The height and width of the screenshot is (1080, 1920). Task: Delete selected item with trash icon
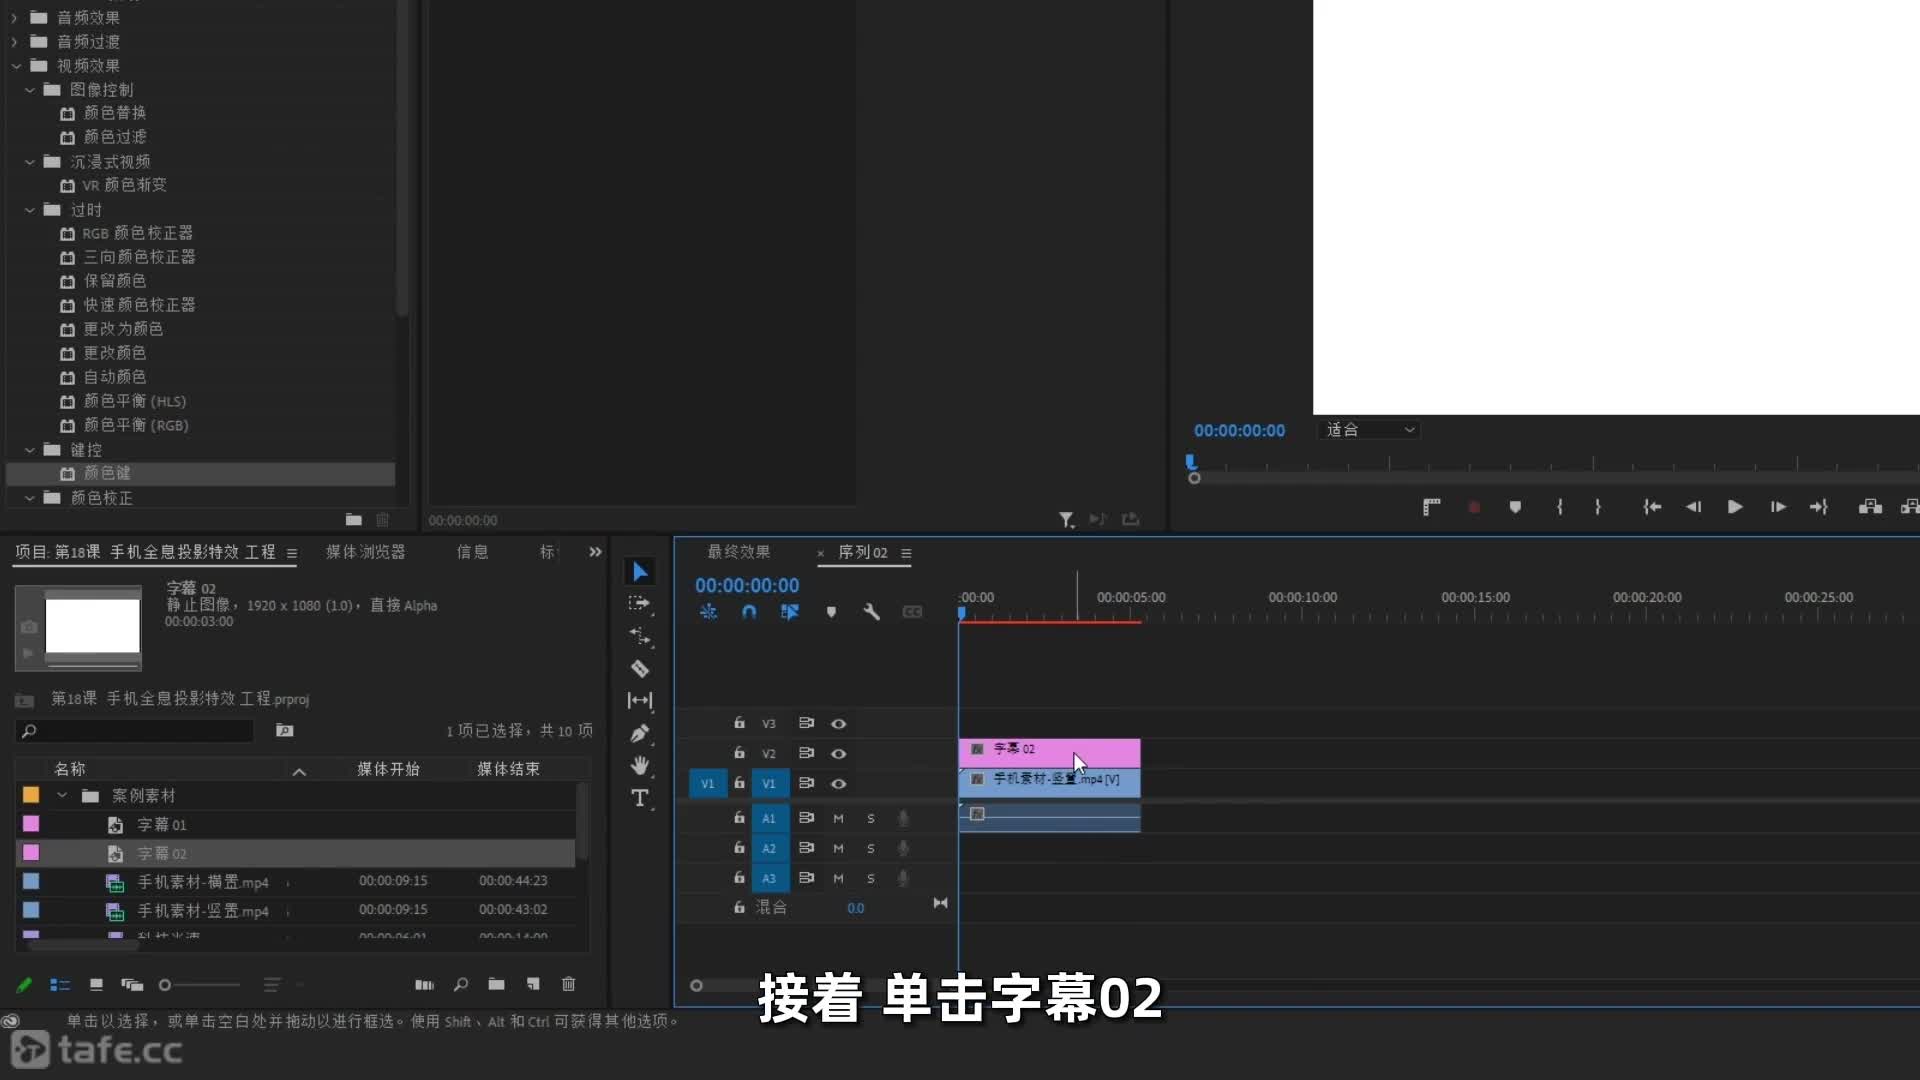(568, 985)
